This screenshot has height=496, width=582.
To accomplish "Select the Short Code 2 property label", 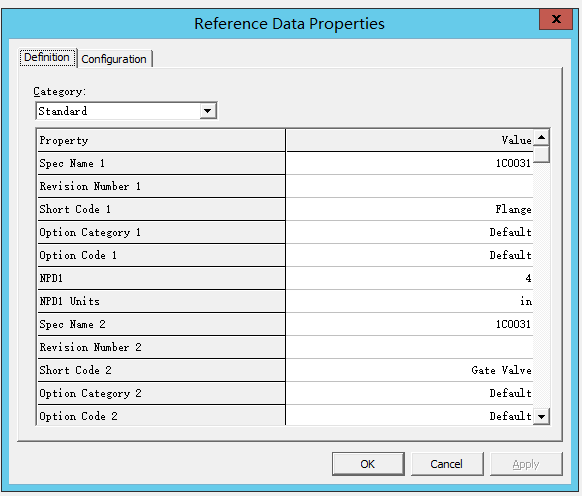I will (x=161, y=371).
